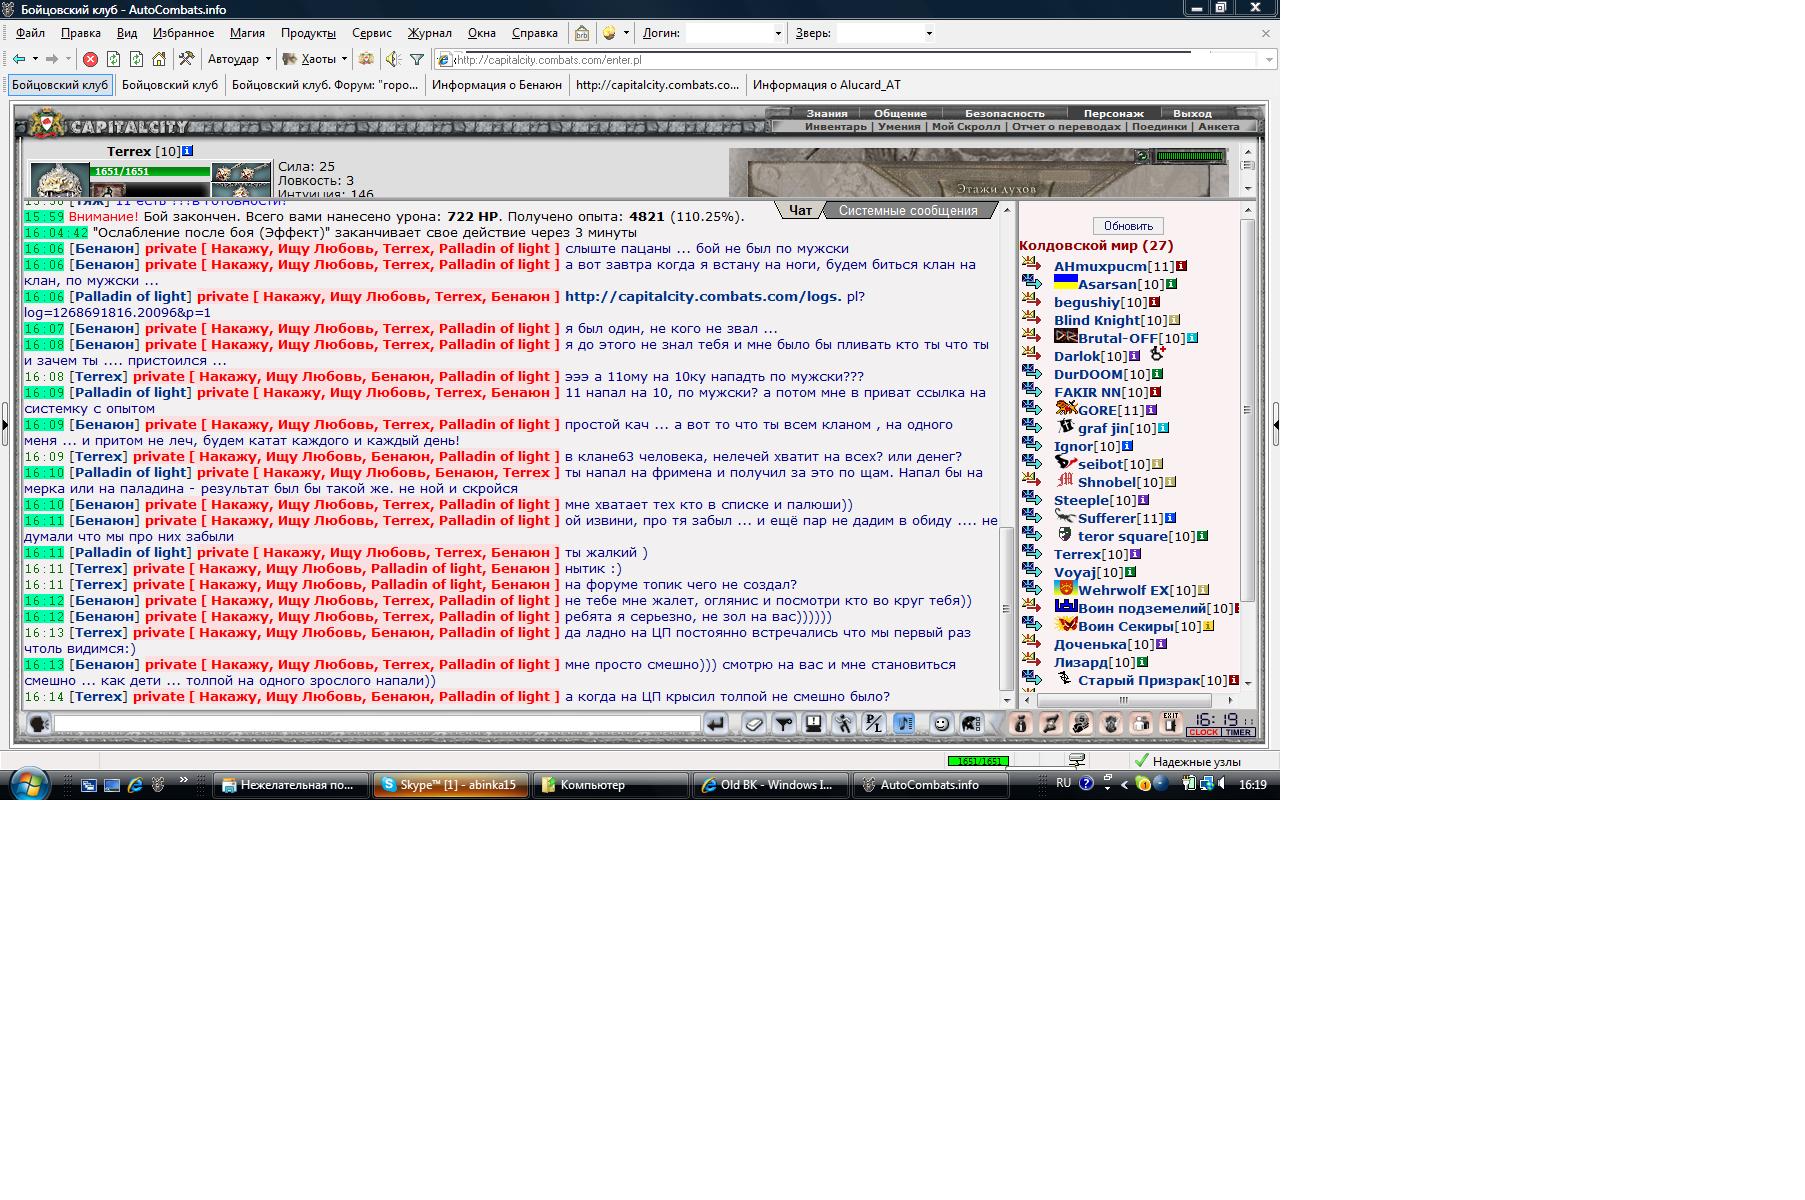1805x1200 pixels.
Task: Switch to CLOCK mode
Action: pos(1203,732)
